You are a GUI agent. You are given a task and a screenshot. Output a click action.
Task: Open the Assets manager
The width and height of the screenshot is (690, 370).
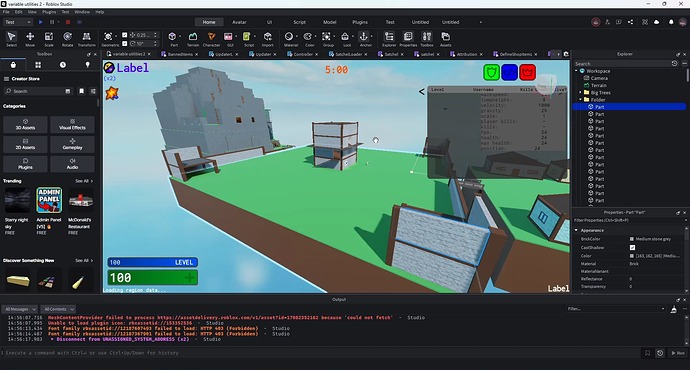click(445, 39)
